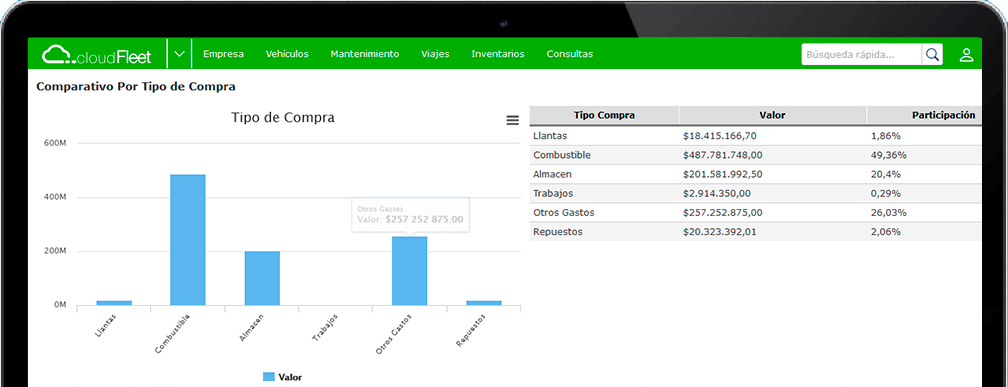The height and width of the screenshot is (387, 1008).
Task: Select the Almacen table row label
Action: tap(552, 174)
